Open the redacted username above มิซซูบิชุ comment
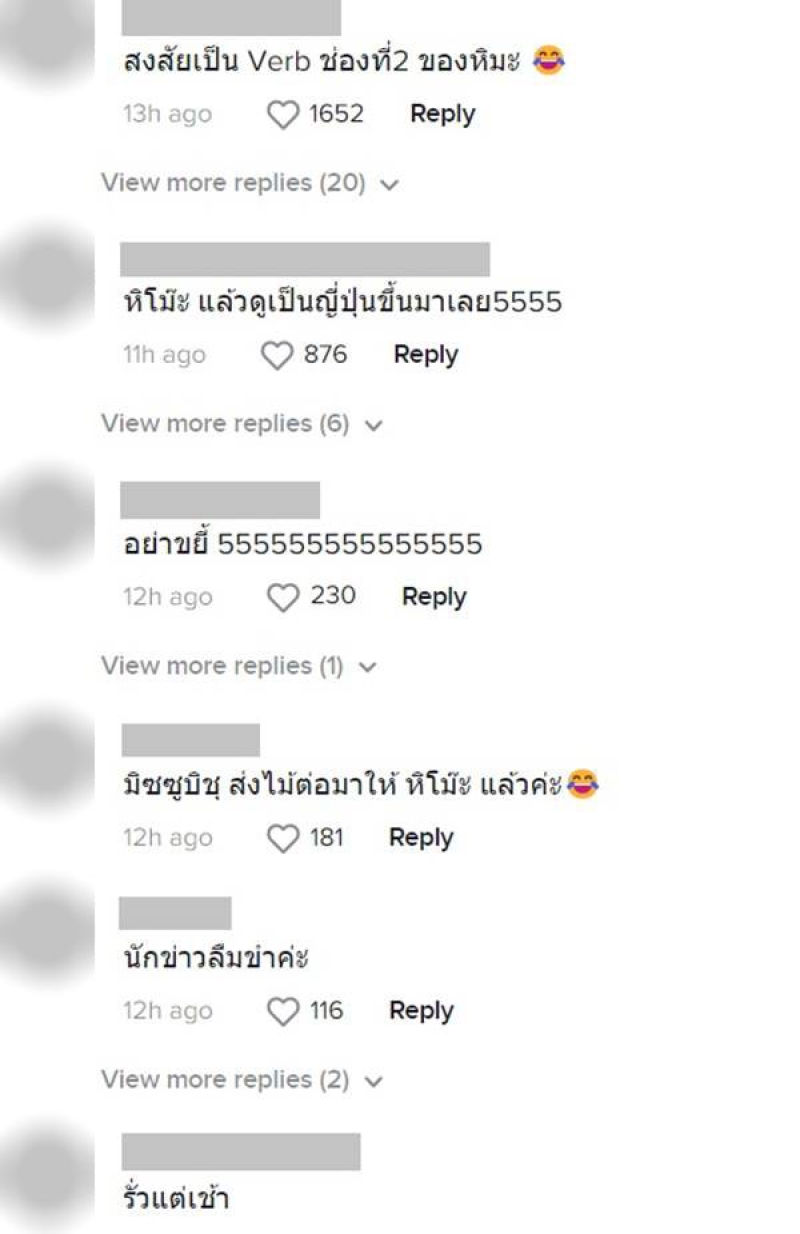 (190, 740)
